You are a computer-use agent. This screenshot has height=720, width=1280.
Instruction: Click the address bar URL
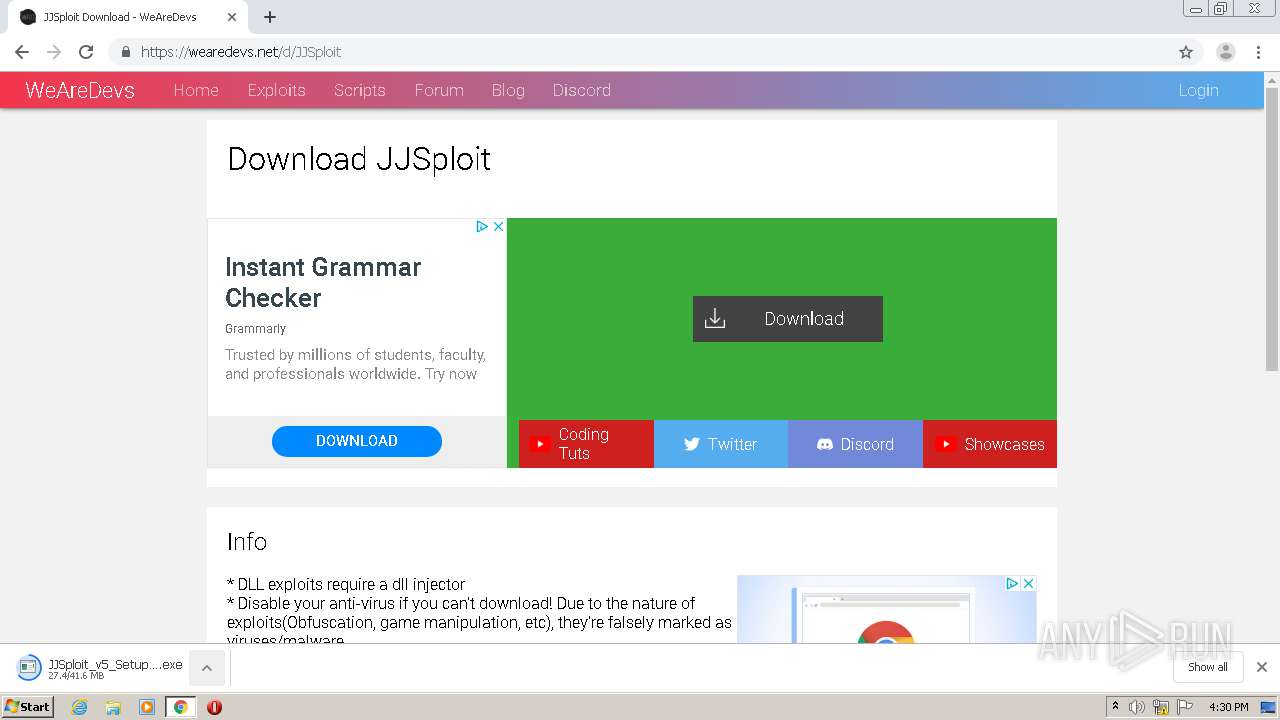[x=241, y=52]
